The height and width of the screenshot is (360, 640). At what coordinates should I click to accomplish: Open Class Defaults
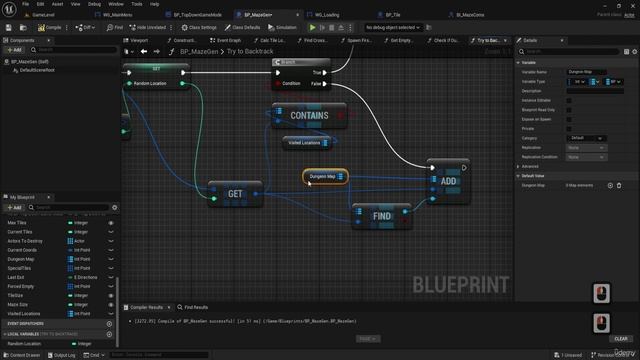[x=242, y=27]
